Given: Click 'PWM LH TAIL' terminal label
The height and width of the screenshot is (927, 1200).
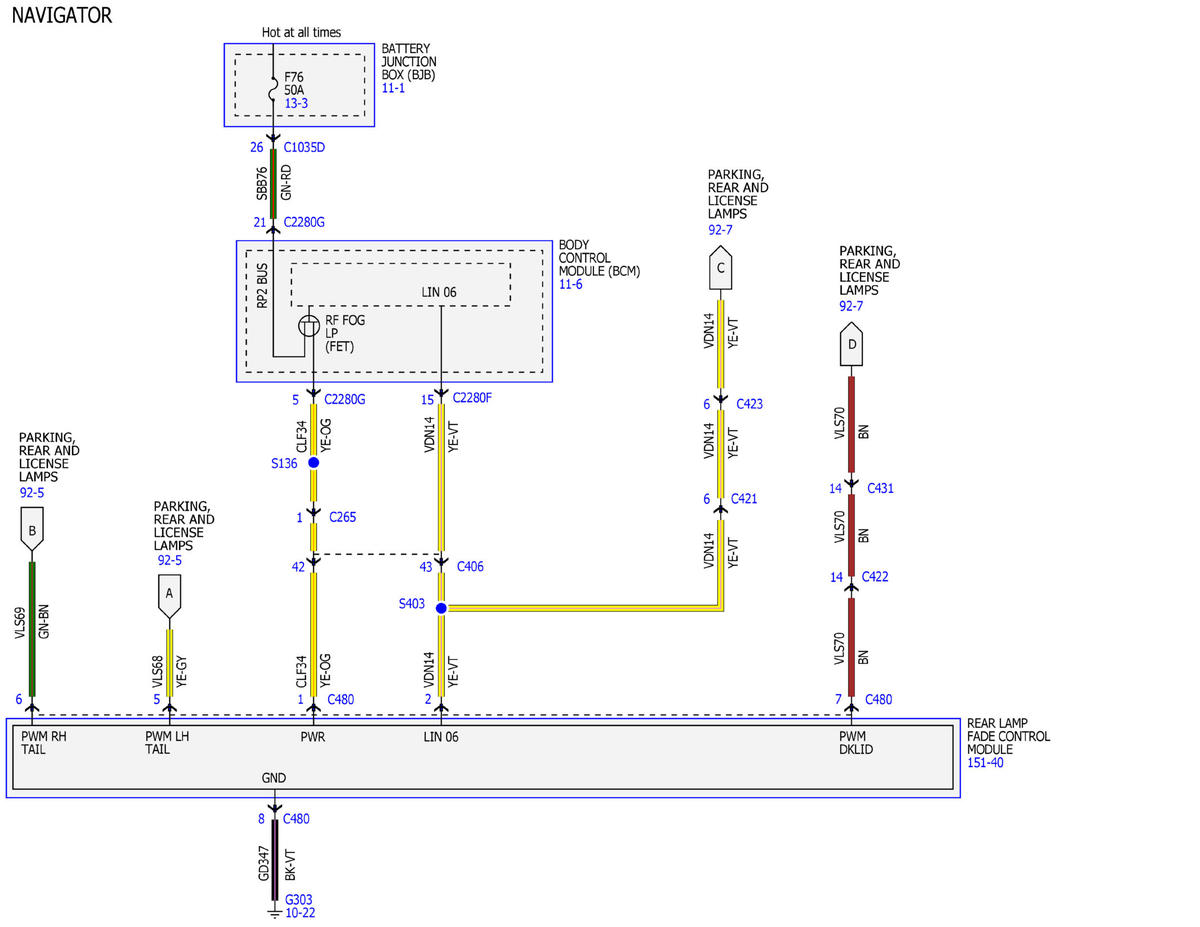Looking at the screenshot, I should [167, 742].
